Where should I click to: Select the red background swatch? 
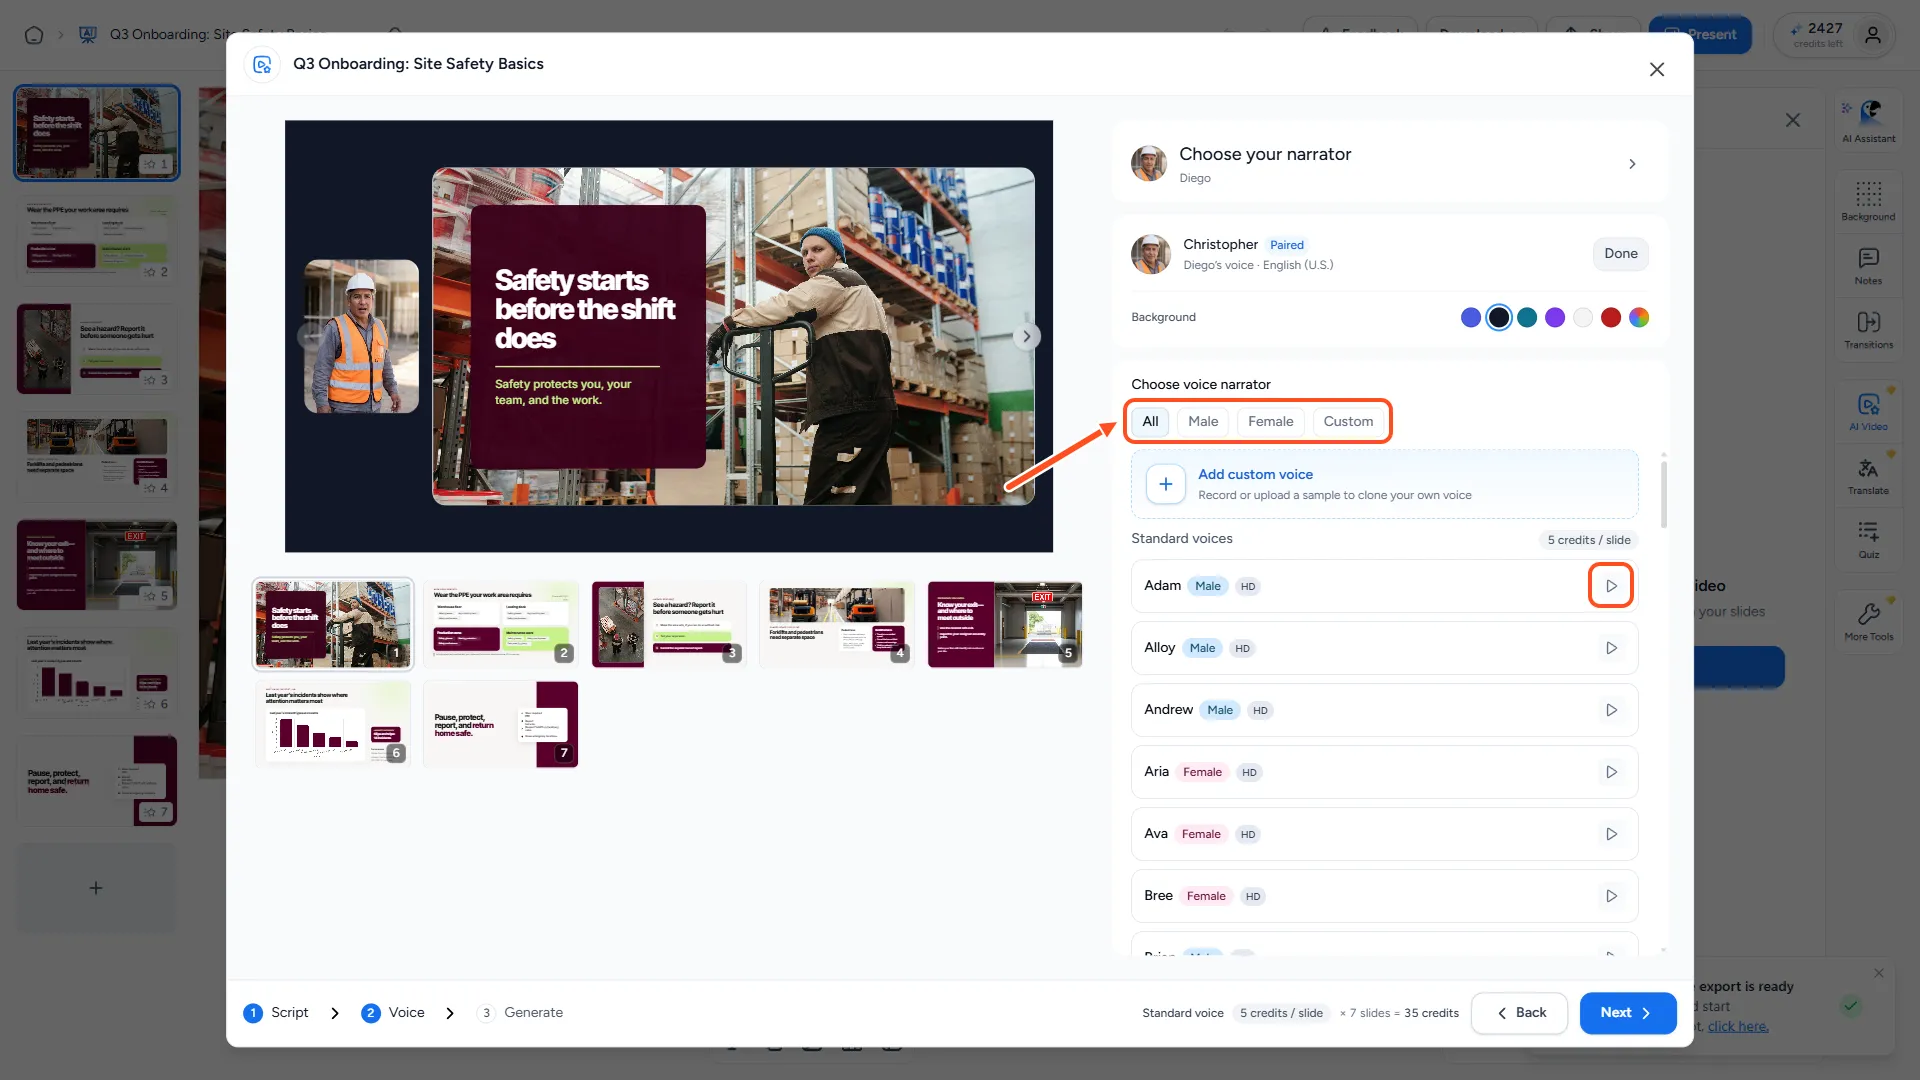pyautogui.click(x=1610, y=318)
